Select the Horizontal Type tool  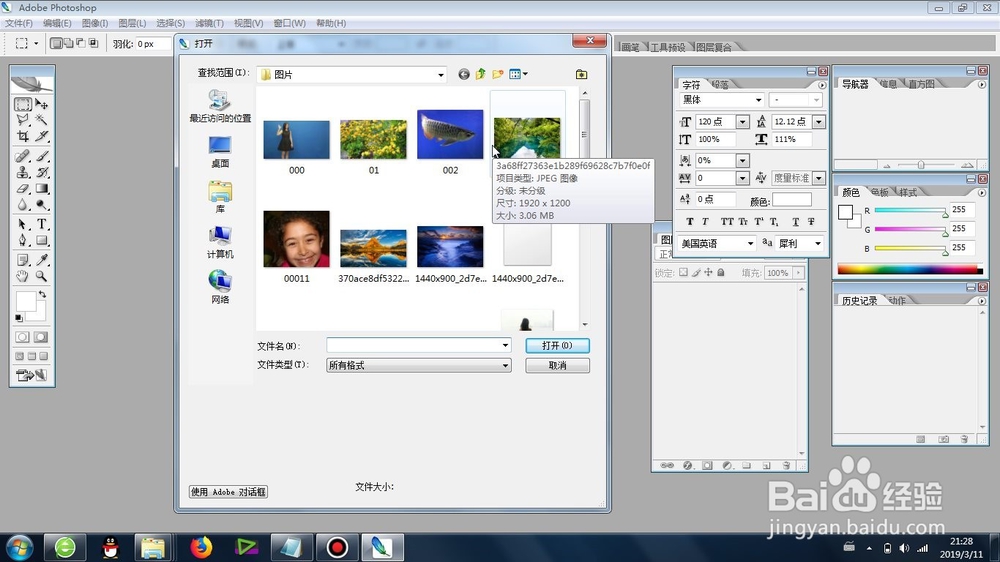[42, 225]
